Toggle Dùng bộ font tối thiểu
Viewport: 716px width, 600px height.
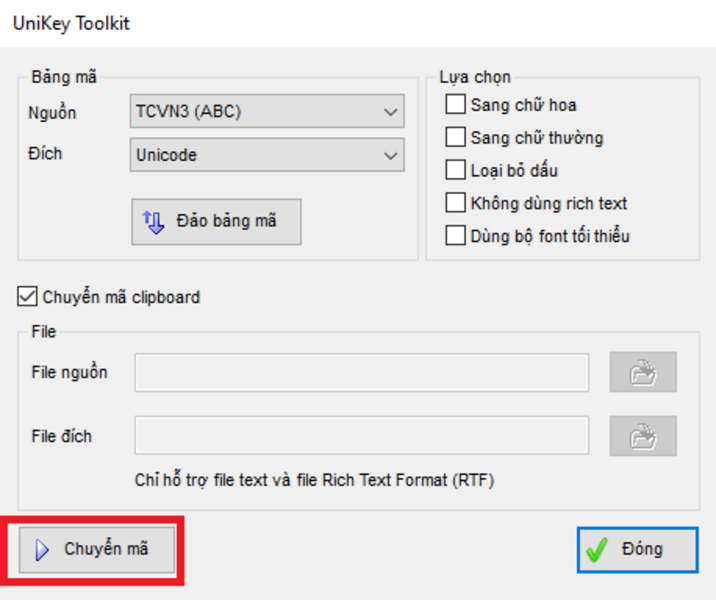point(456,236)
